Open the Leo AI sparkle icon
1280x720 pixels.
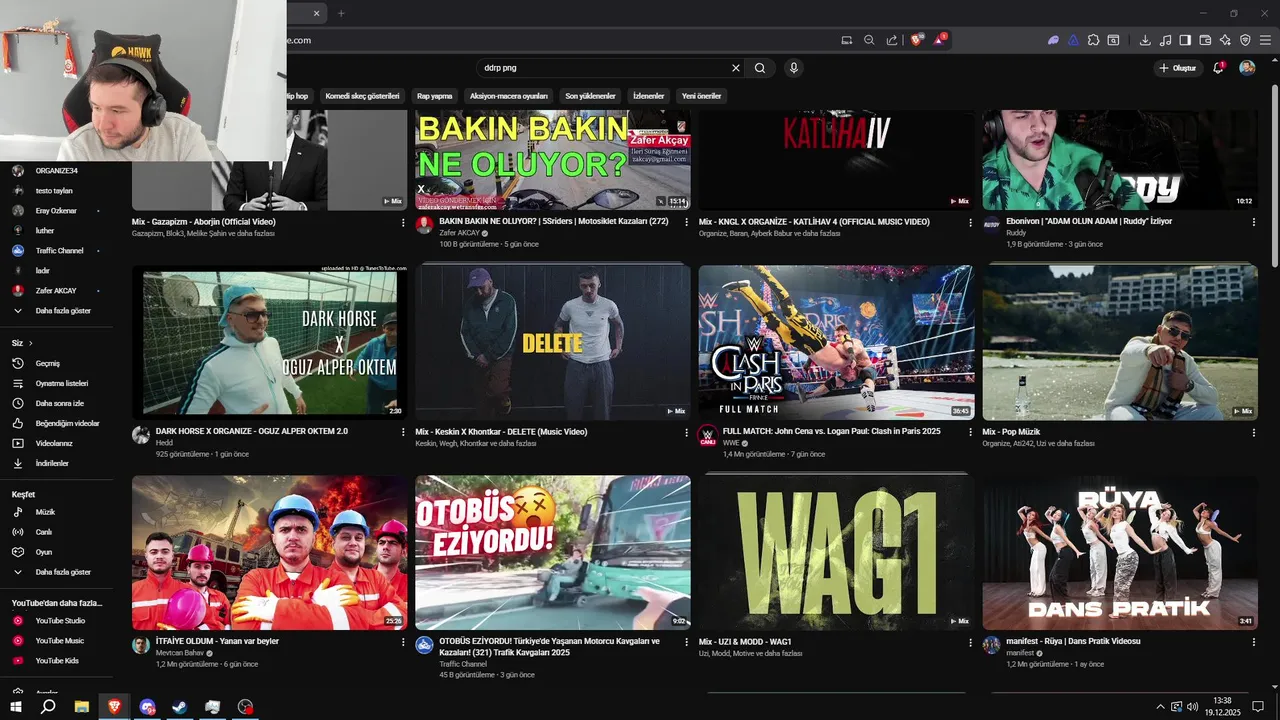[x=1225, y=40]
